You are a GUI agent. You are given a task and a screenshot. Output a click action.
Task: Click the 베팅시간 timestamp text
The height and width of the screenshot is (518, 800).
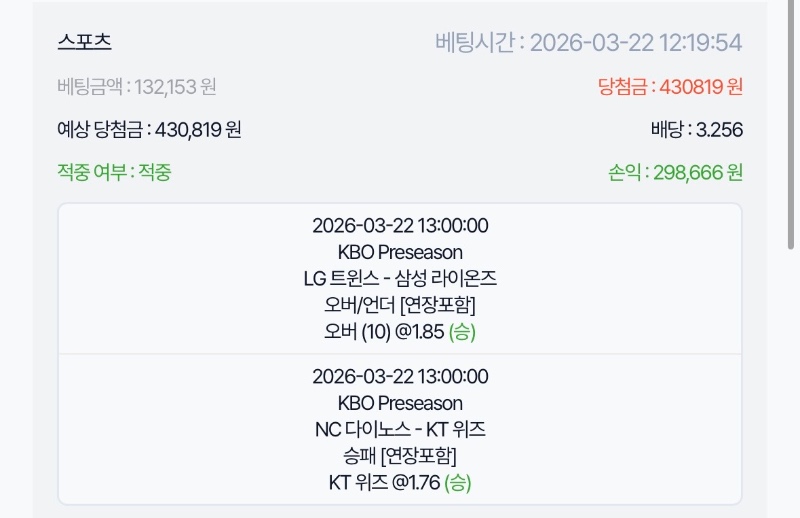tap(588, 42)
